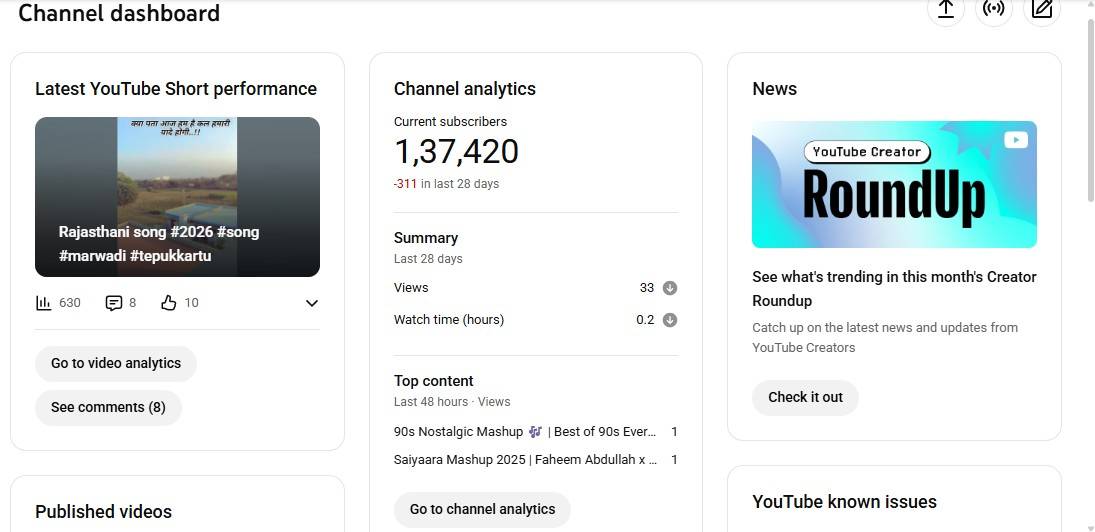Open See comments (8)
The width and height of the screenshot is (1095, 532).
point(108,407)
